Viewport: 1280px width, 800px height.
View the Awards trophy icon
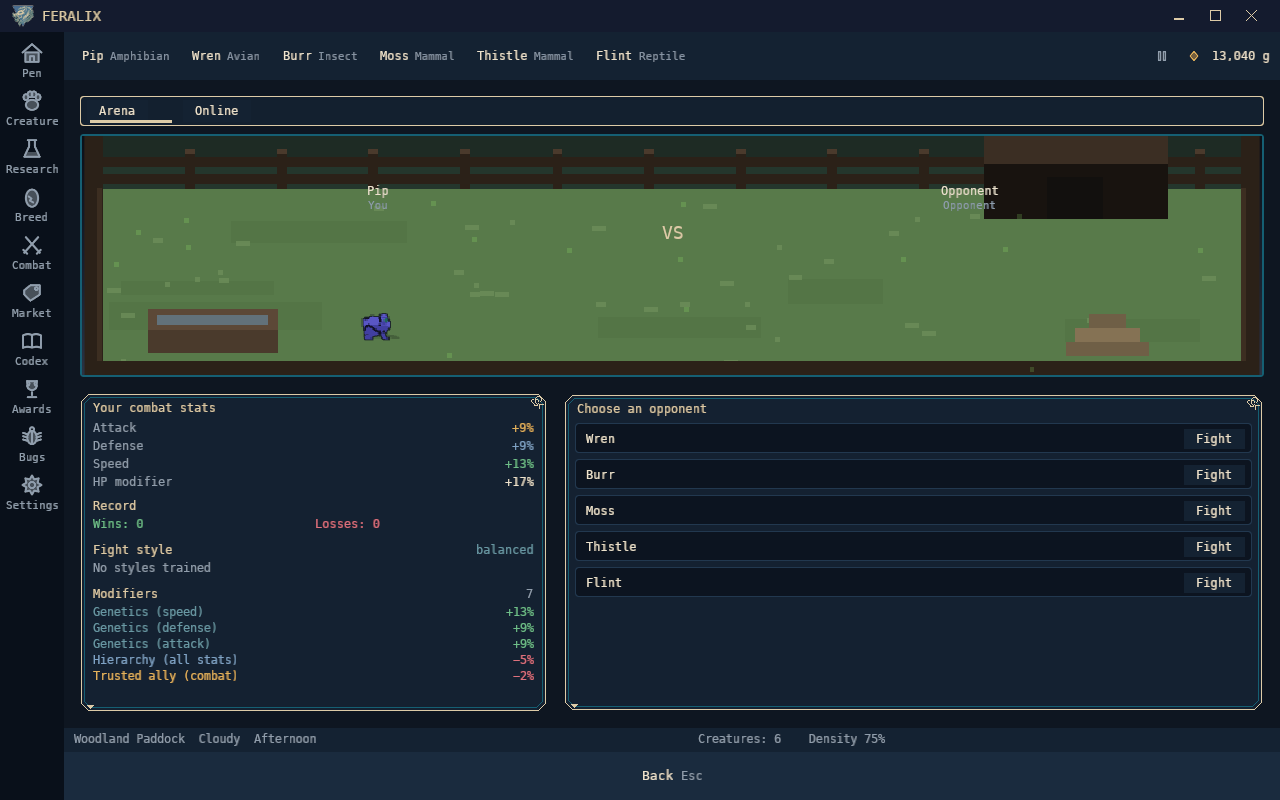[x=32, y=396]
